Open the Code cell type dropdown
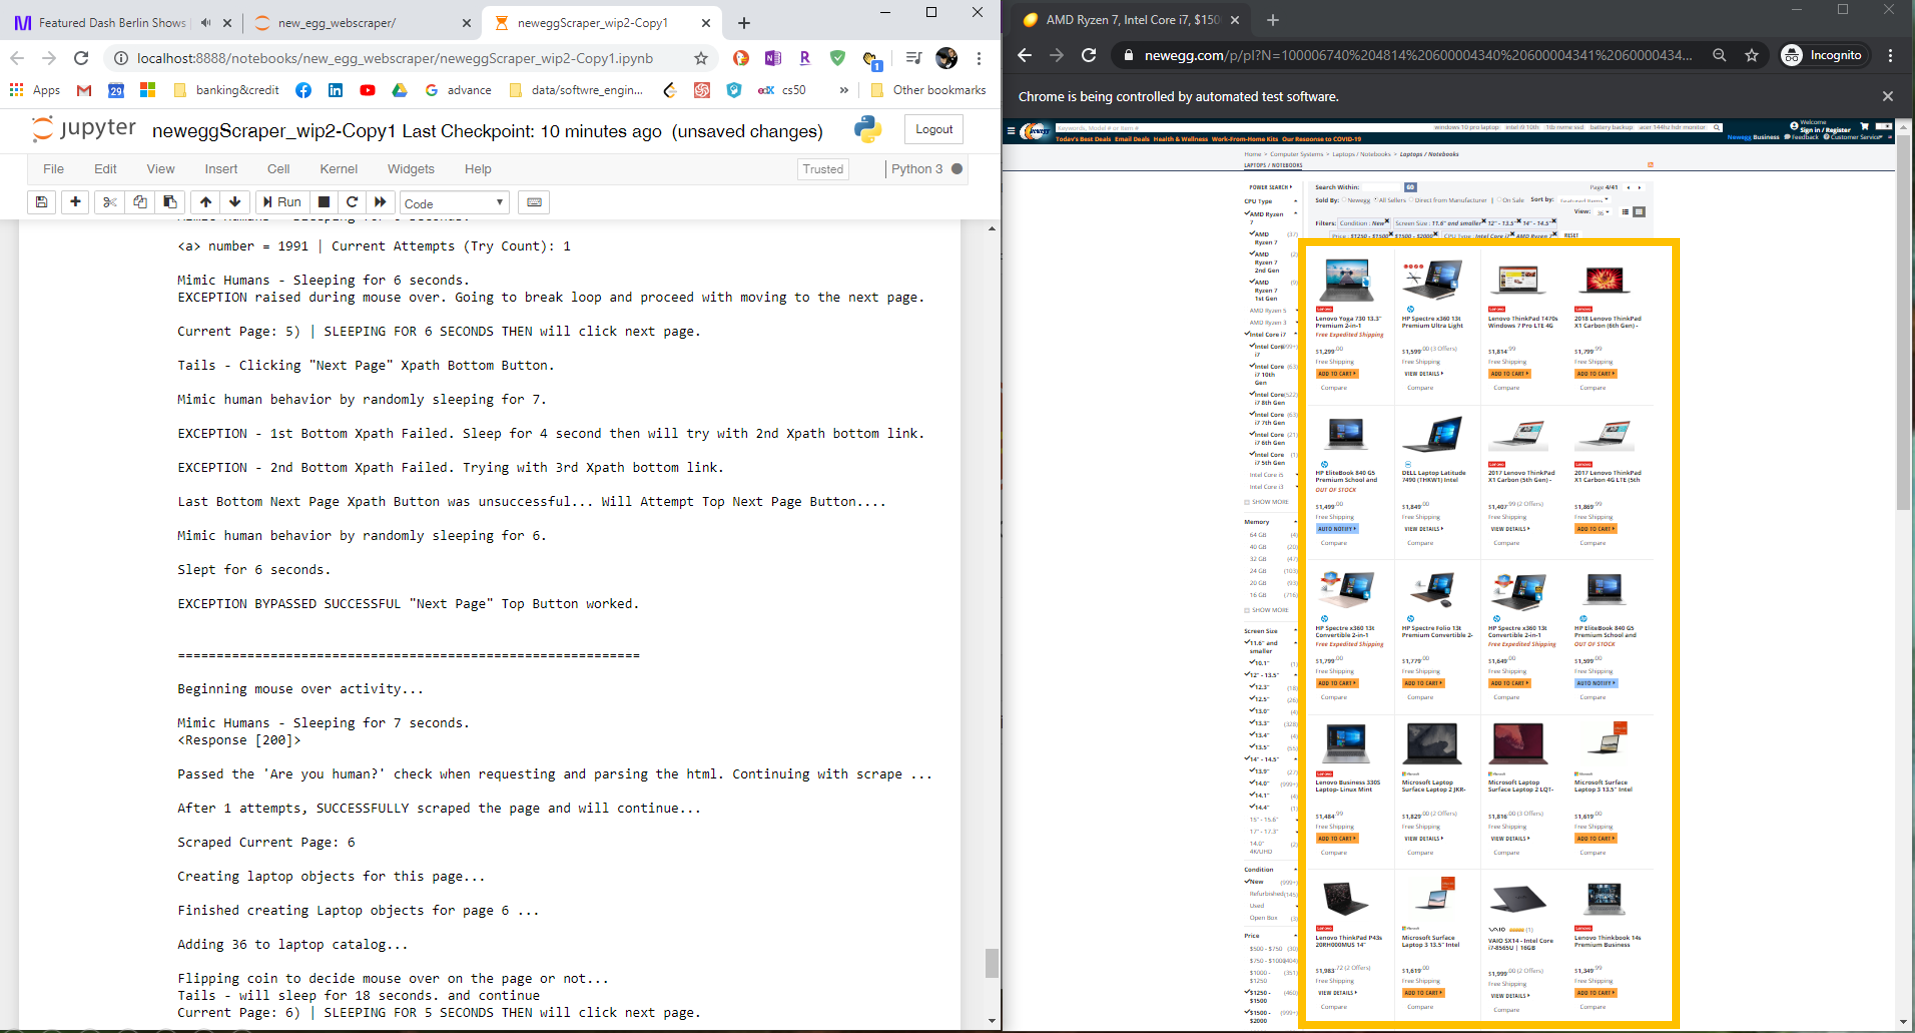Viewport: 1915px width, 1033px height. (x=454, y=203)
